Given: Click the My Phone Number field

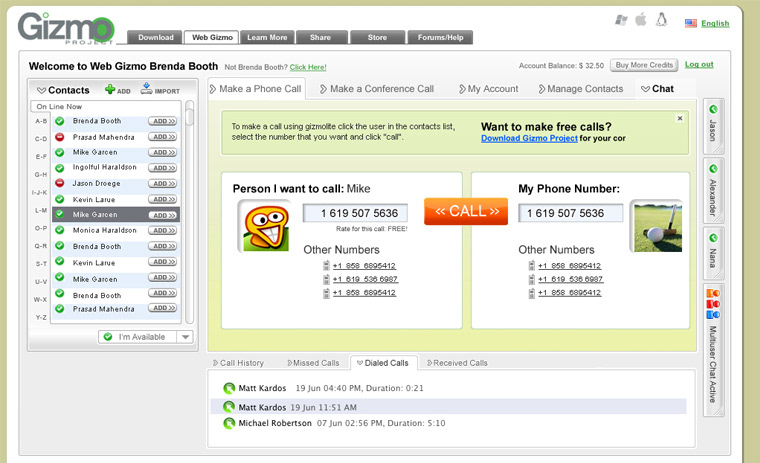Looking at the screenshot, I should [x=570, y=213].
